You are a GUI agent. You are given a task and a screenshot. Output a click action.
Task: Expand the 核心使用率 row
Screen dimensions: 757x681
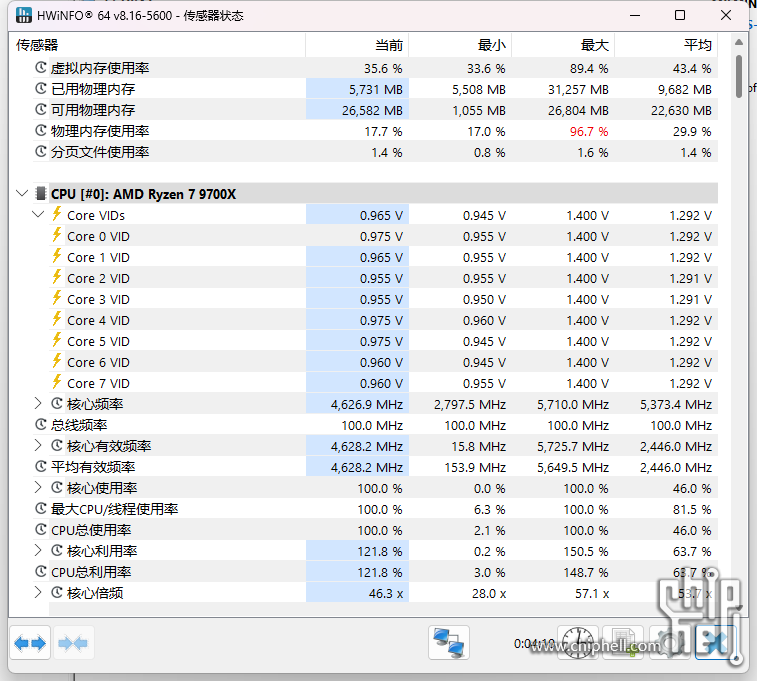coord(38,487)
